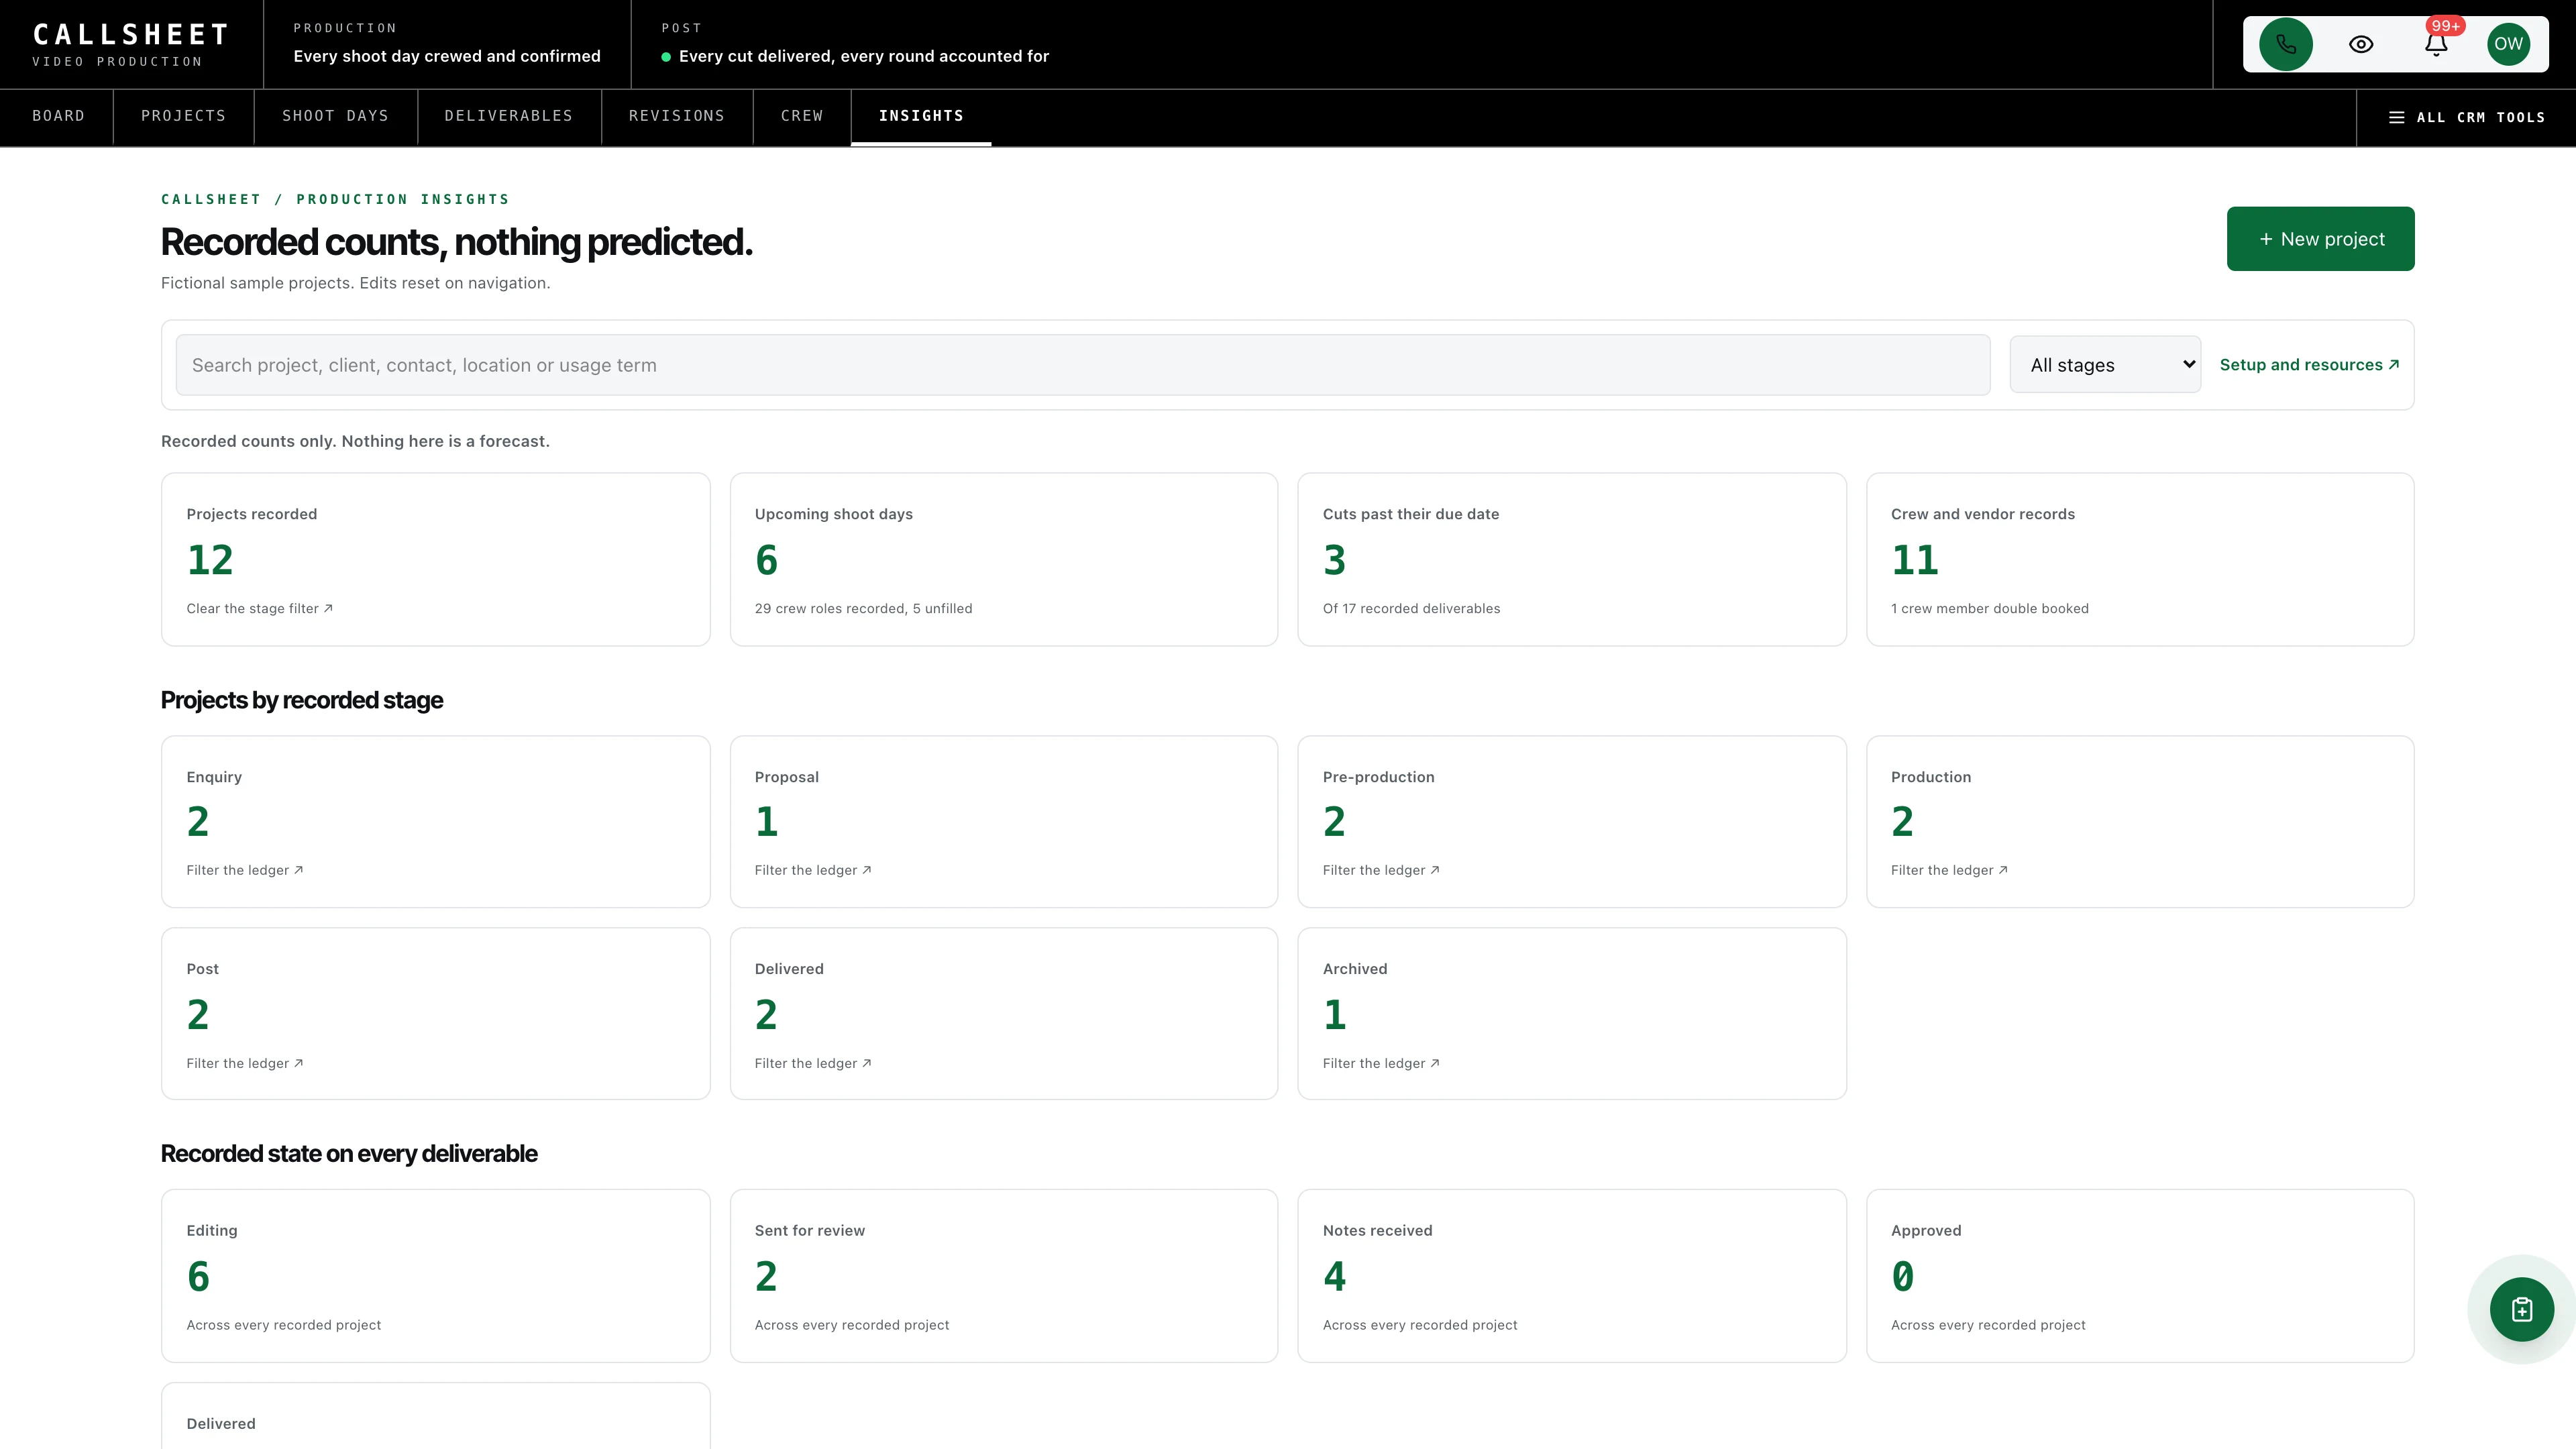Create a project with New project button
The height and width of the screenshot is (1449, 2576).
pos(2320,239)
